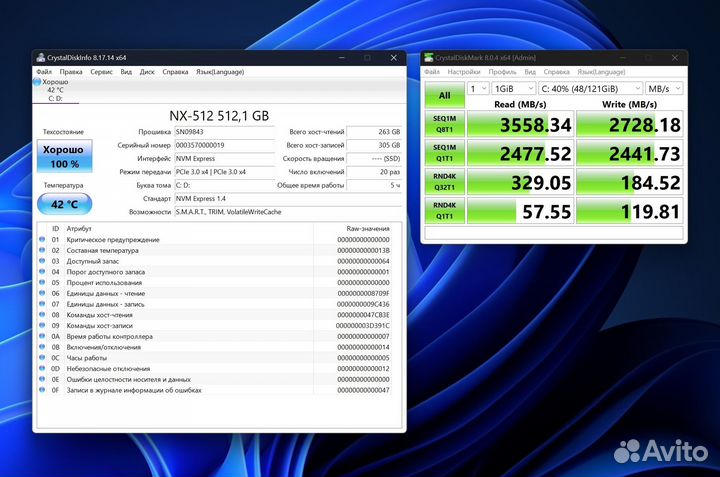The height and width of the screenshot is (477, 720).
Task: Start RND4K Q1T1 test
Action: pyautogui.click(x=444, y=211)
